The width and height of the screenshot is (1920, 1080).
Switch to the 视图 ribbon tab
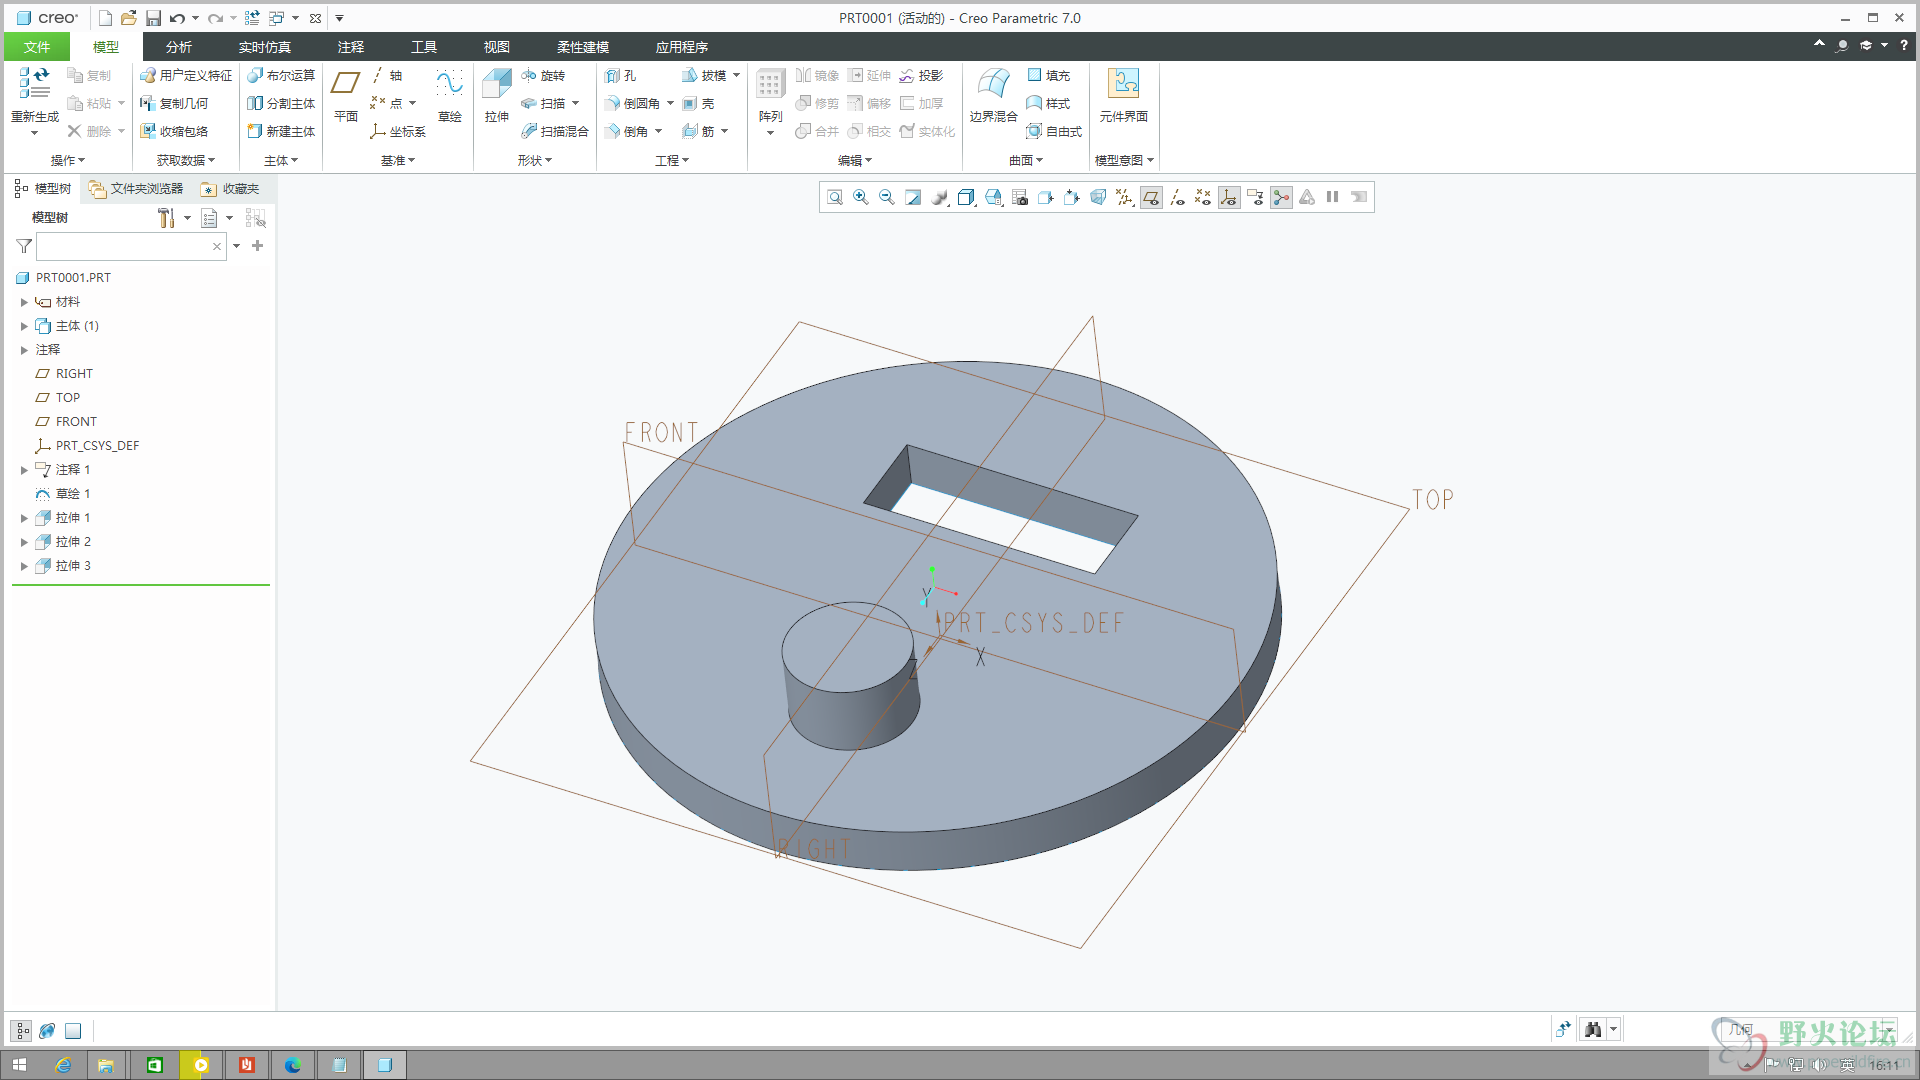click(x=497, y=47)
